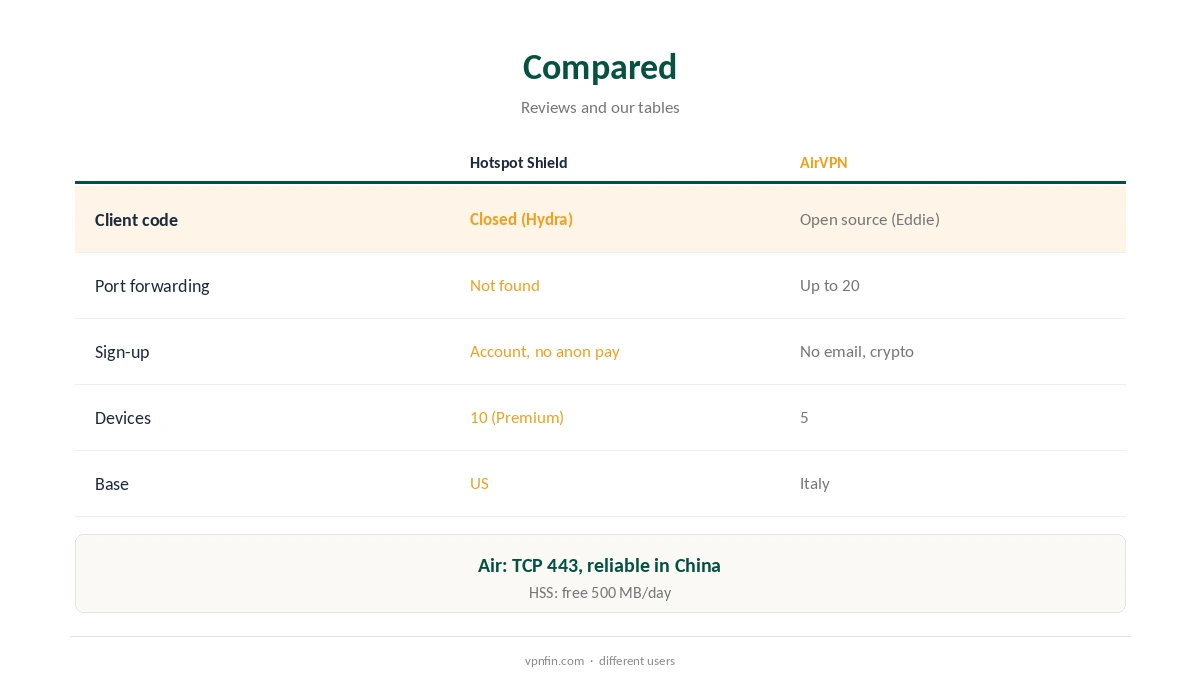Click the "Up to 20" cell
The height and width of the screenshot is (680, 1200).
pyautogui.click(x=830, y=285)
